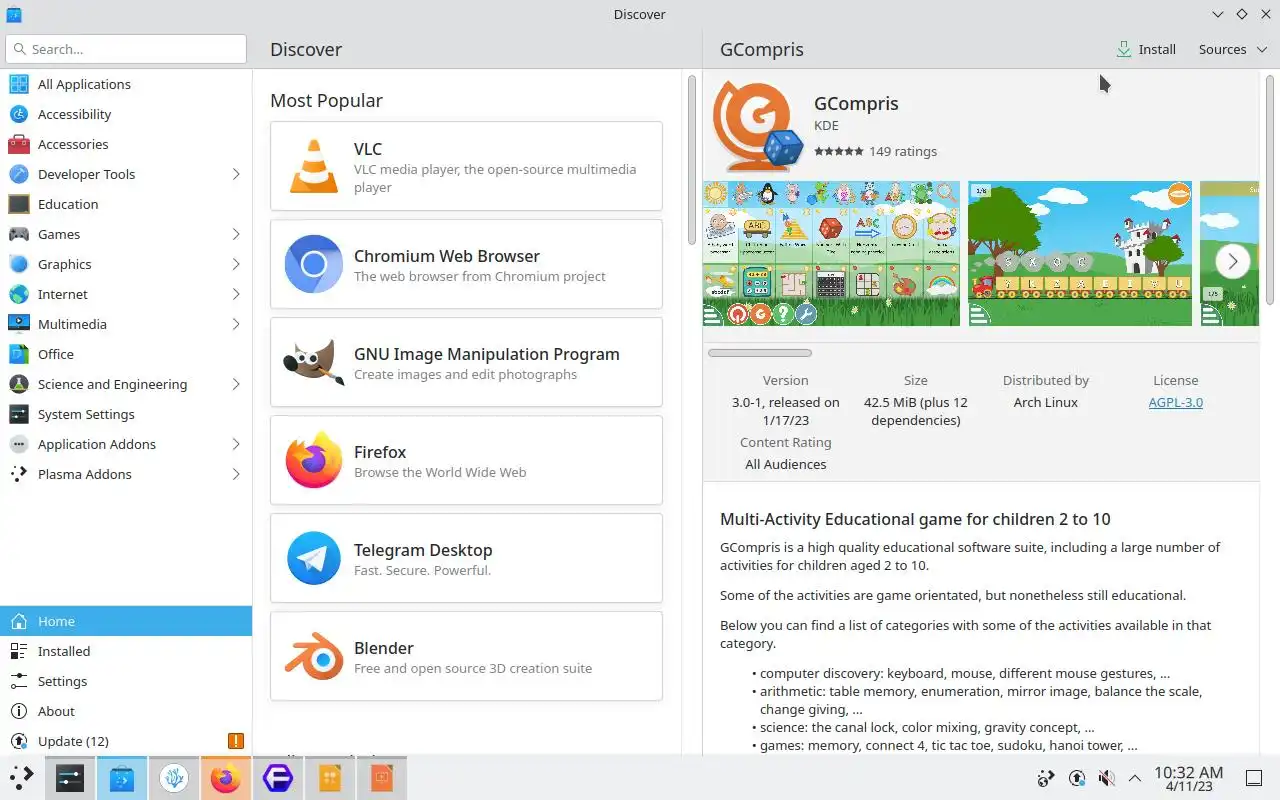The image size is (1280, 800).
Task: Open the Telegram Desktop entry
Action: coord(466,558)
